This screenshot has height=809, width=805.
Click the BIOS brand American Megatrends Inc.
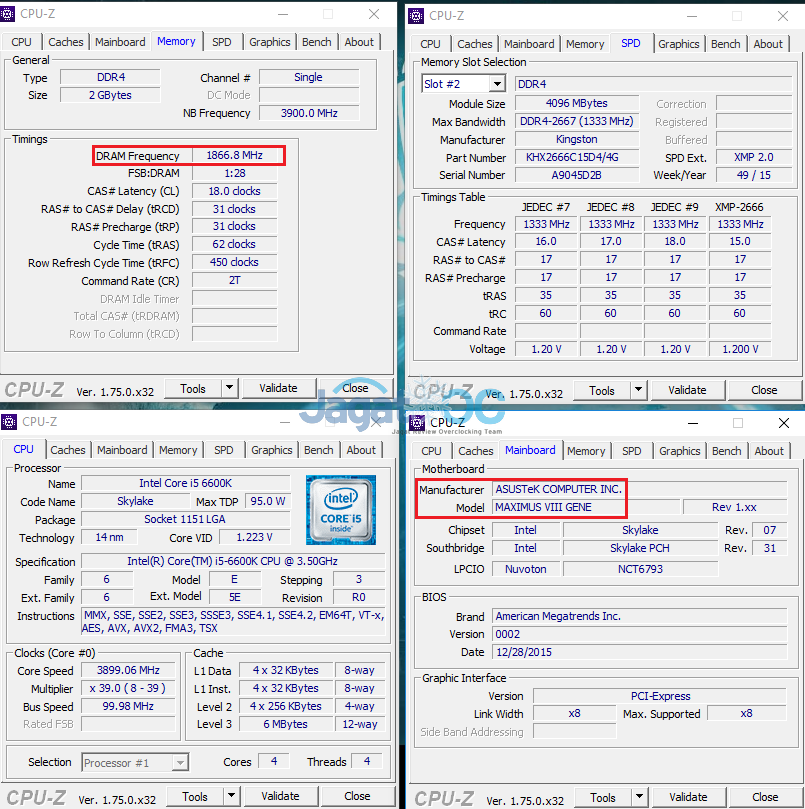(x=640, y=616)
